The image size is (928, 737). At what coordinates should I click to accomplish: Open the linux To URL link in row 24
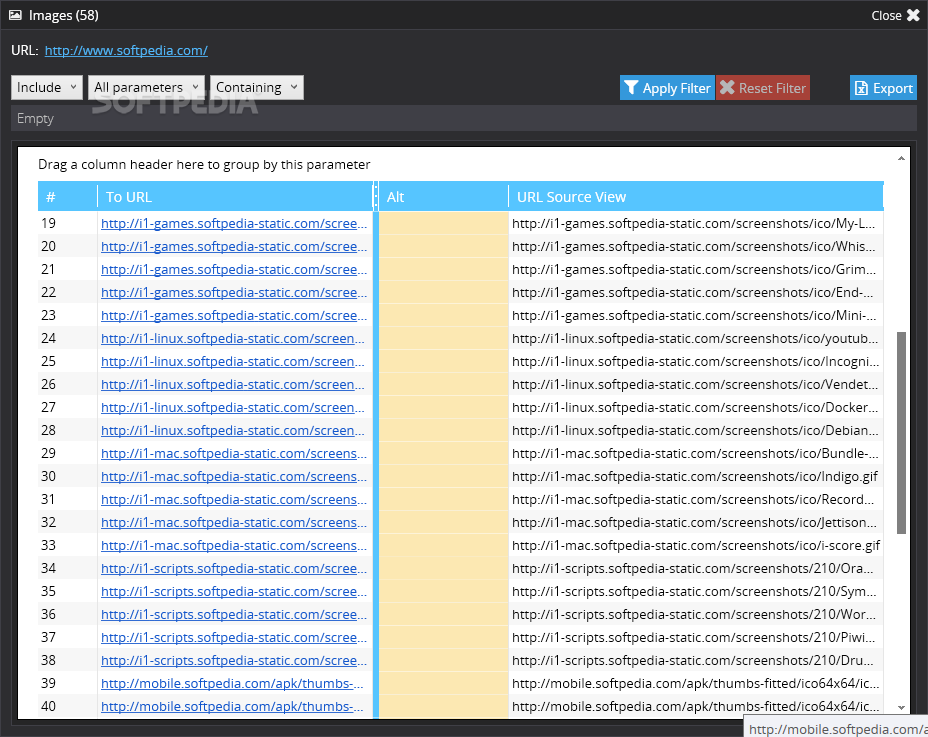(x=233, y=339)
